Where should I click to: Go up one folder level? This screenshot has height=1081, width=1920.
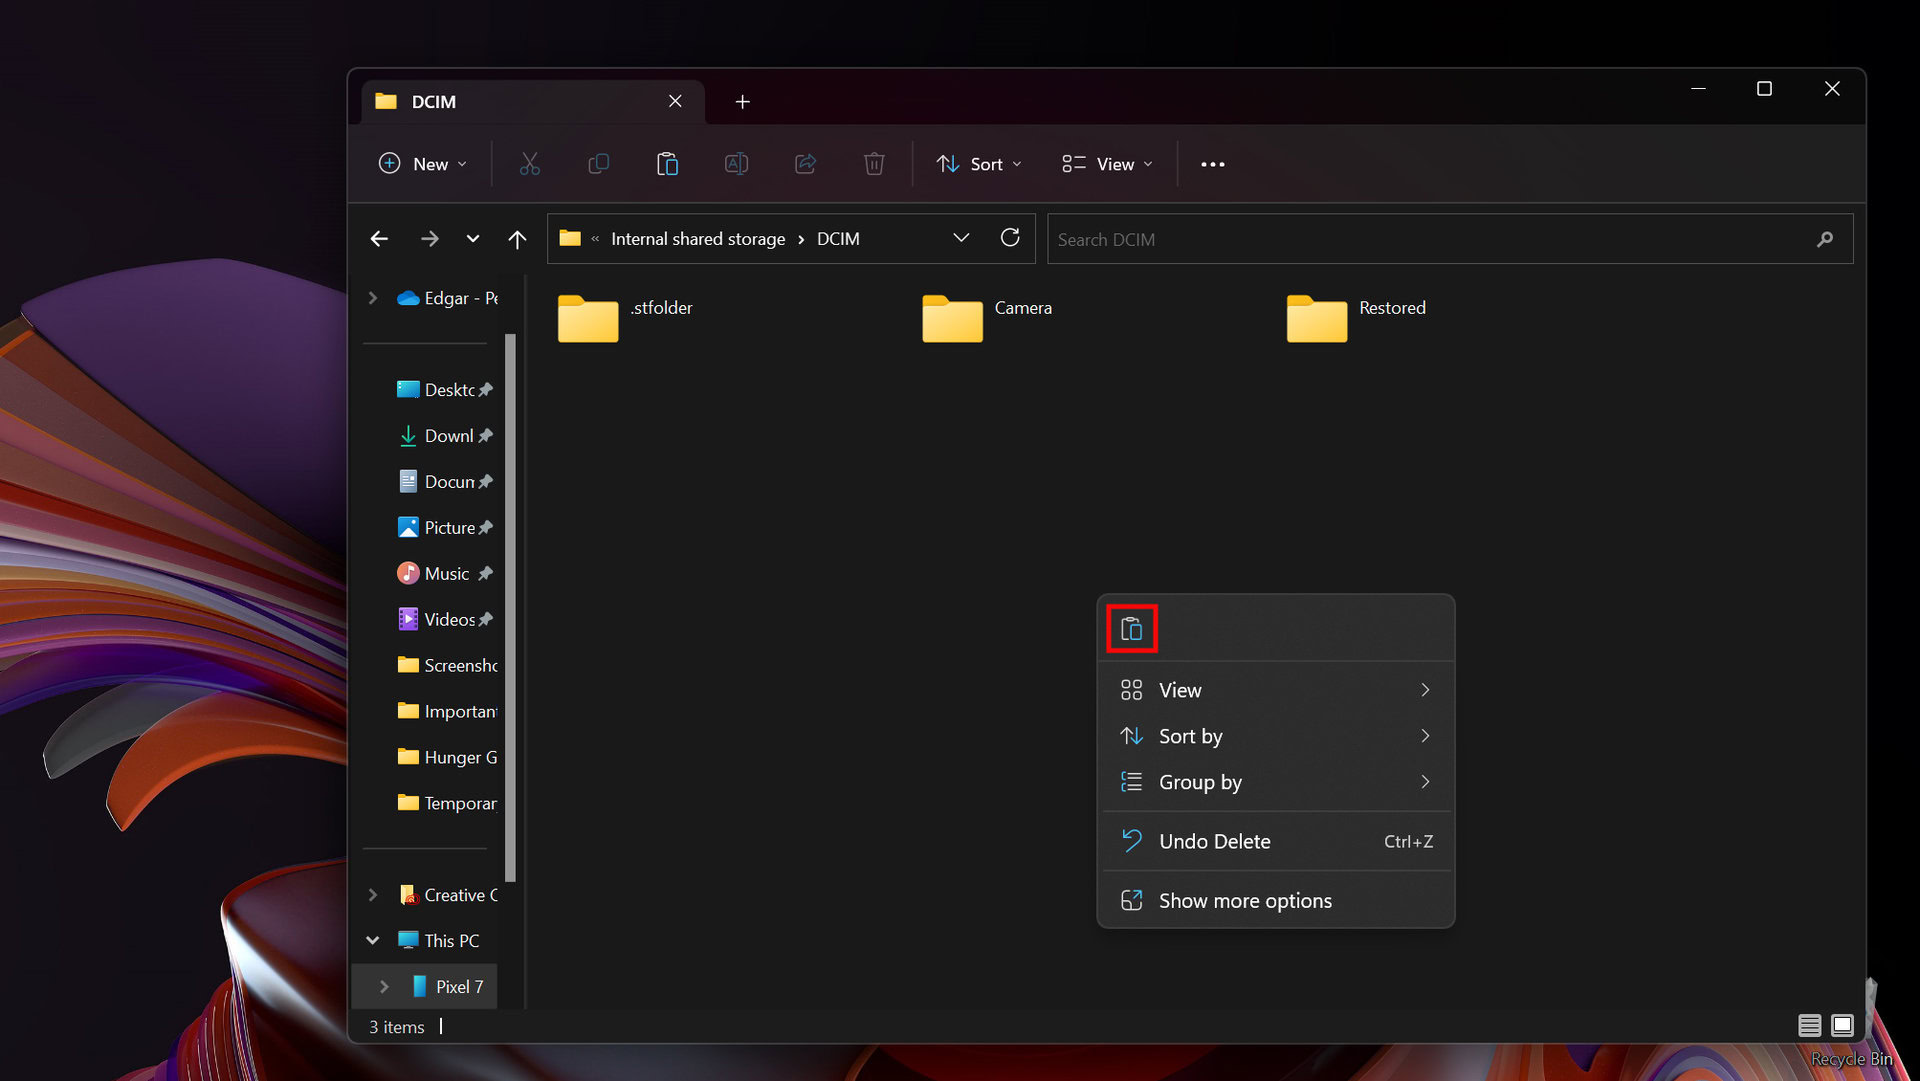[517, 239]
